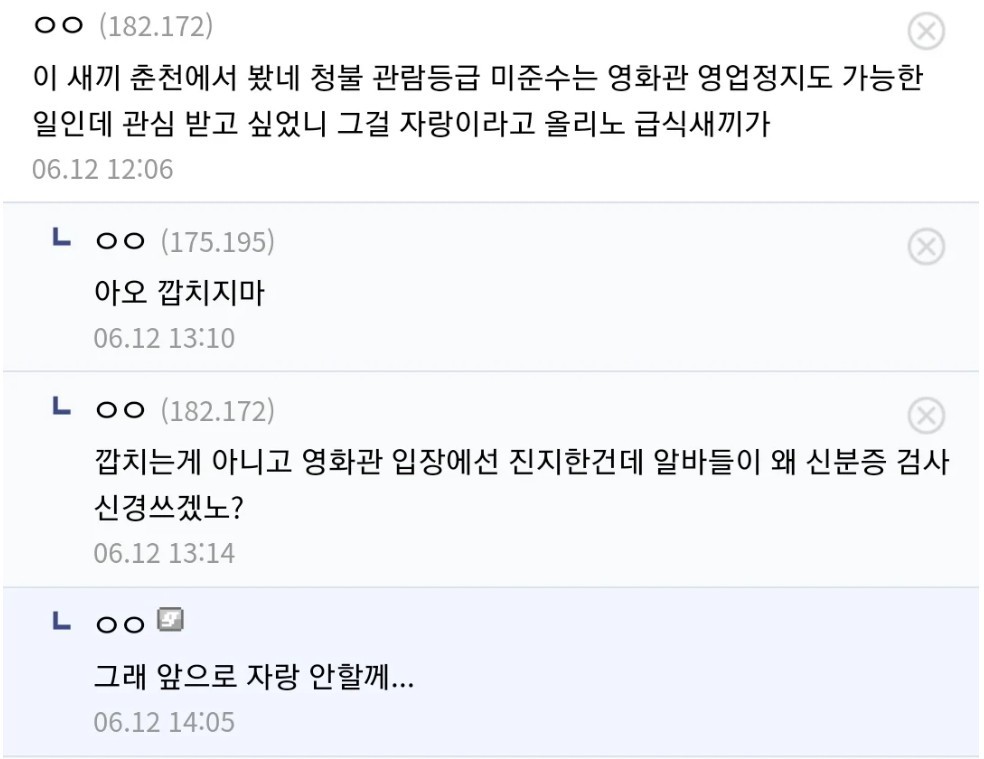Screen dimensions: 984x759
Task: Click the comment "그래 앞으로 자랑 안할께..."
Action: point(253,677)
